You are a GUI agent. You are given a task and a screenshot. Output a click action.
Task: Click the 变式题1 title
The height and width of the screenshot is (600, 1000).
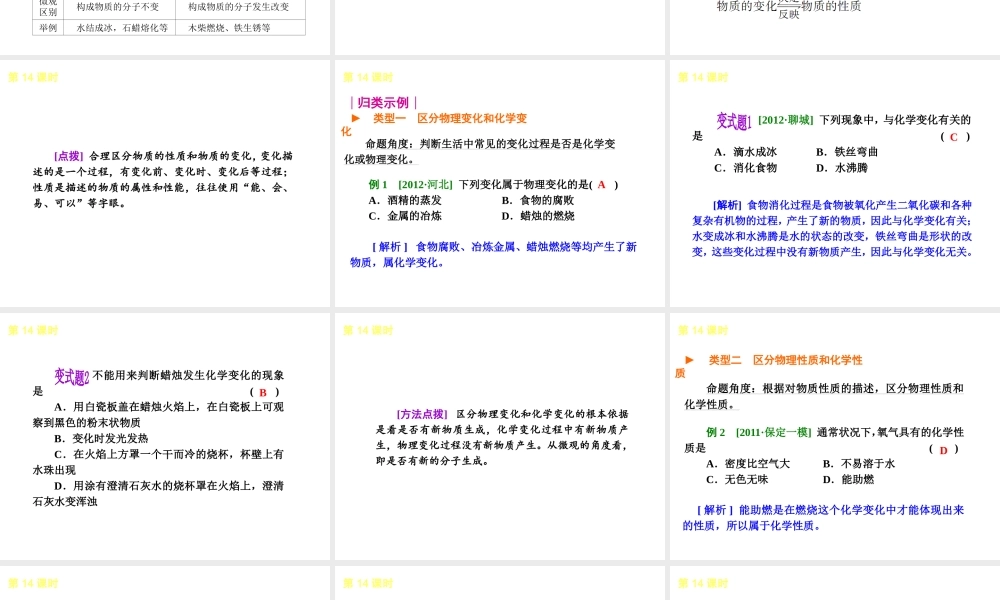point(733,121)
